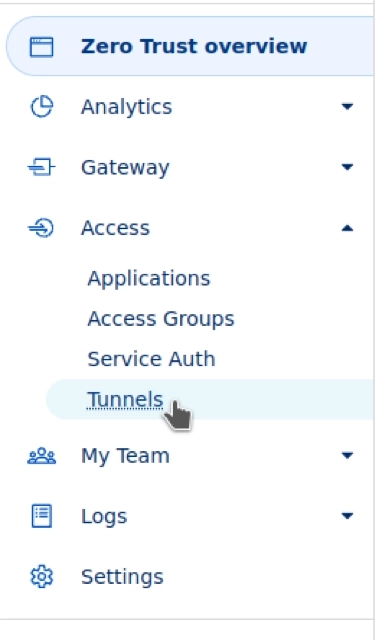Click the My Team people icon
Image resolution: width=391 pixels, height=640 pixels.
42,456
